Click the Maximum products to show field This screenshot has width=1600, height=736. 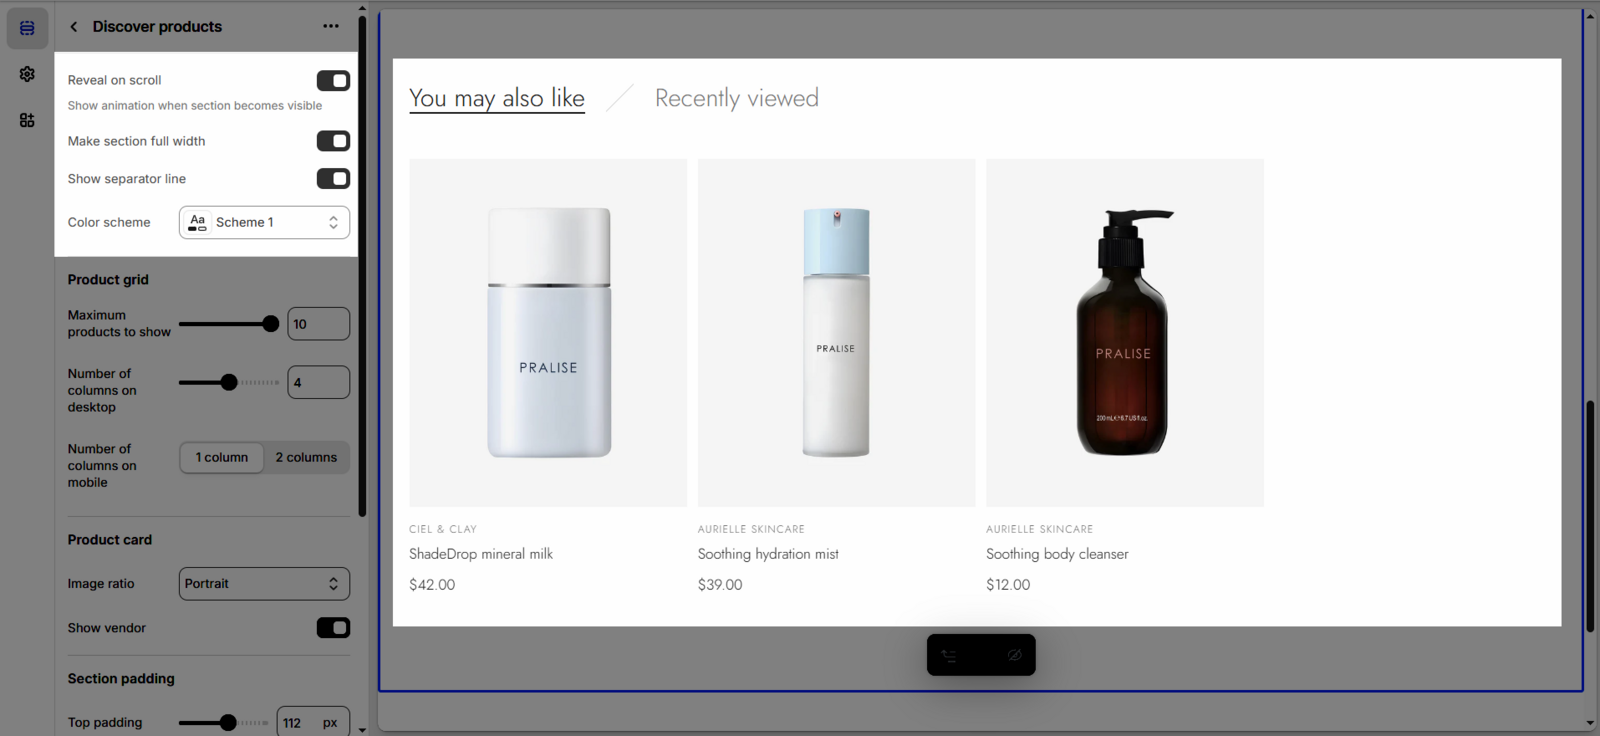pyautogui.click(x=318, y=324)
